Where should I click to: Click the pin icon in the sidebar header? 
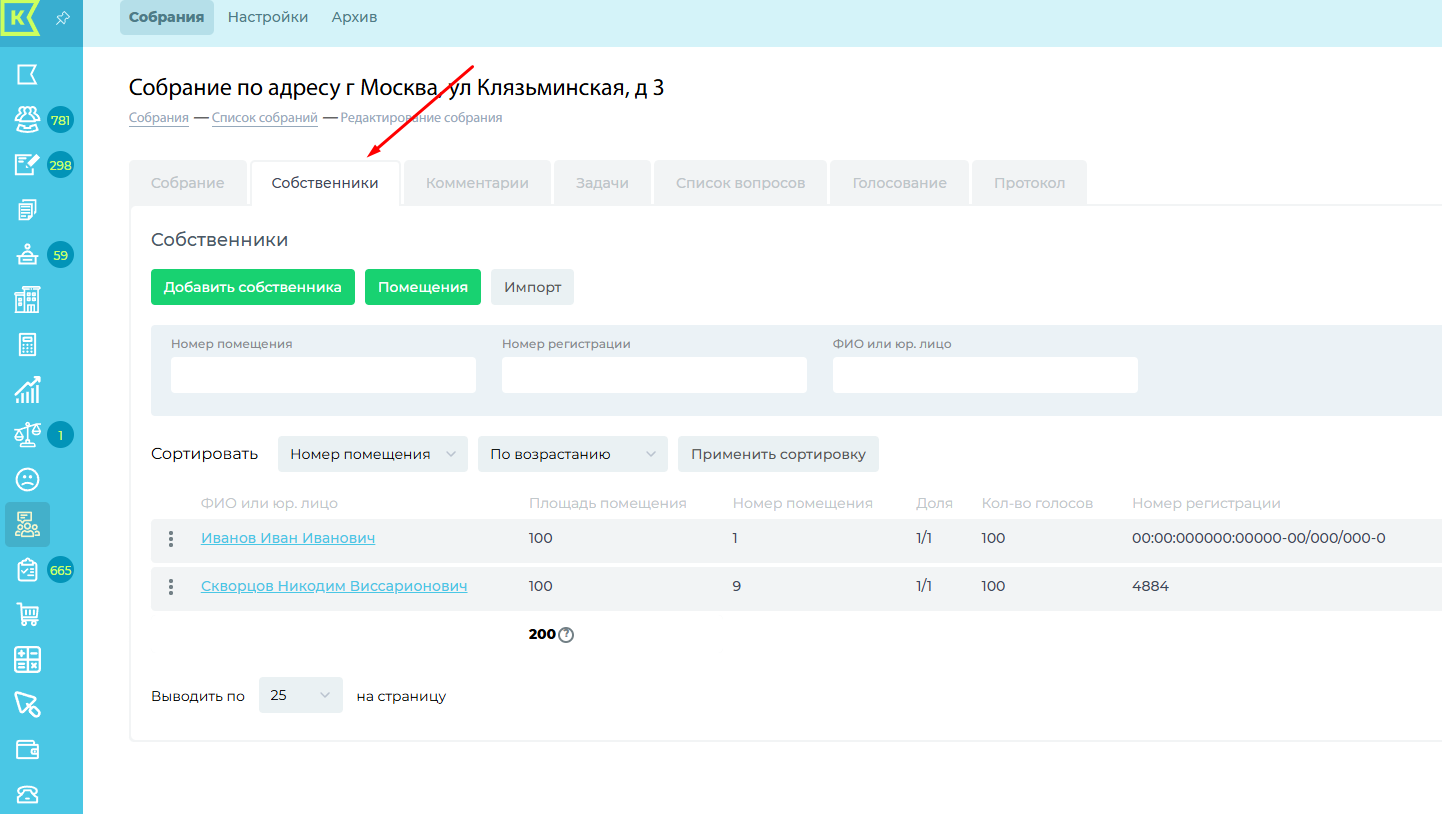[x=62, y=18]
